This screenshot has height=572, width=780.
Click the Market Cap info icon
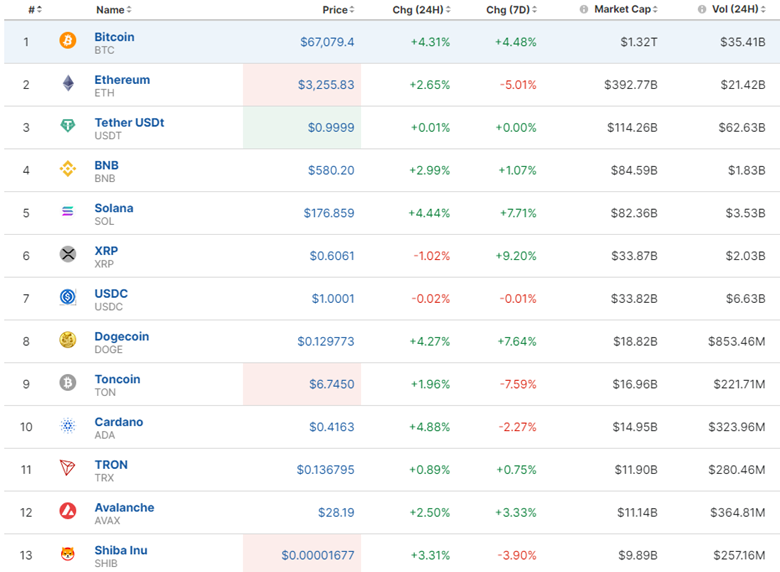(x=584, y=9)
